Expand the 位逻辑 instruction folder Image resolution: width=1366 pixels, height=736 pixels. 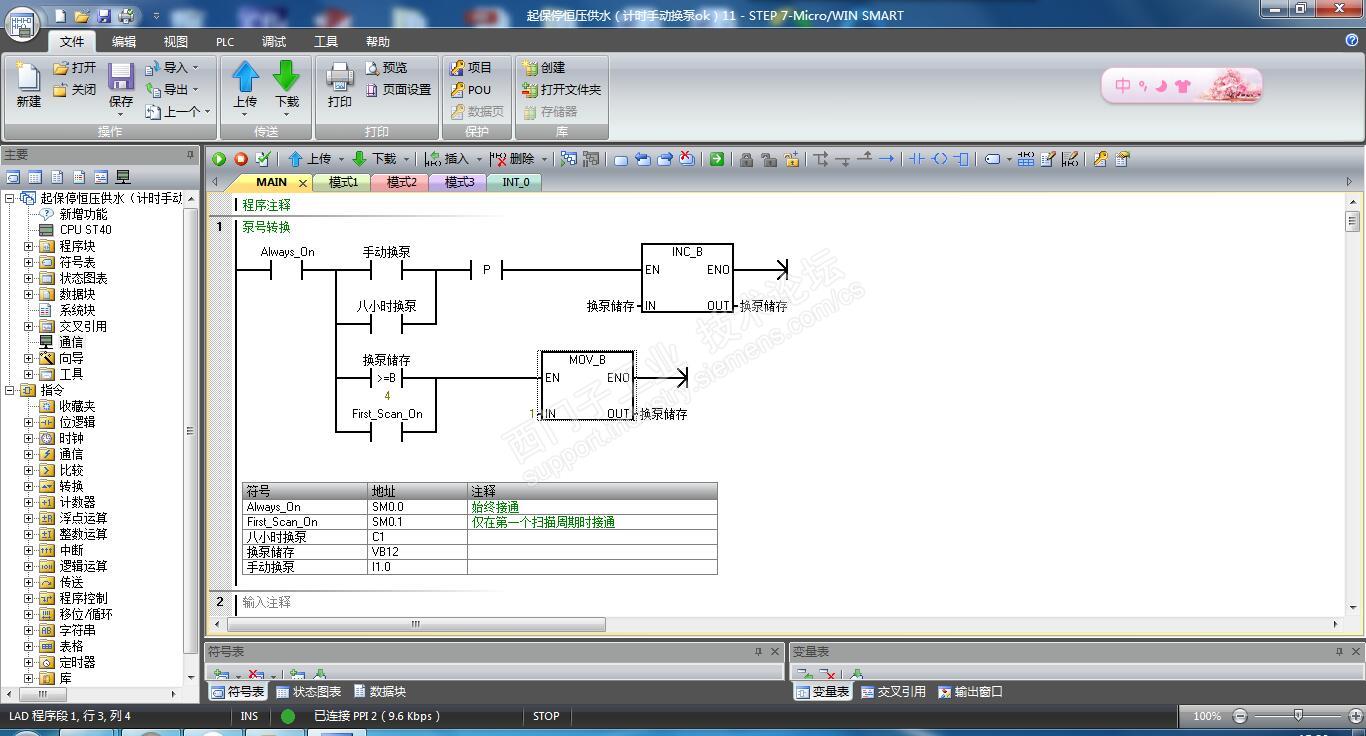click(x=29, y=422)
